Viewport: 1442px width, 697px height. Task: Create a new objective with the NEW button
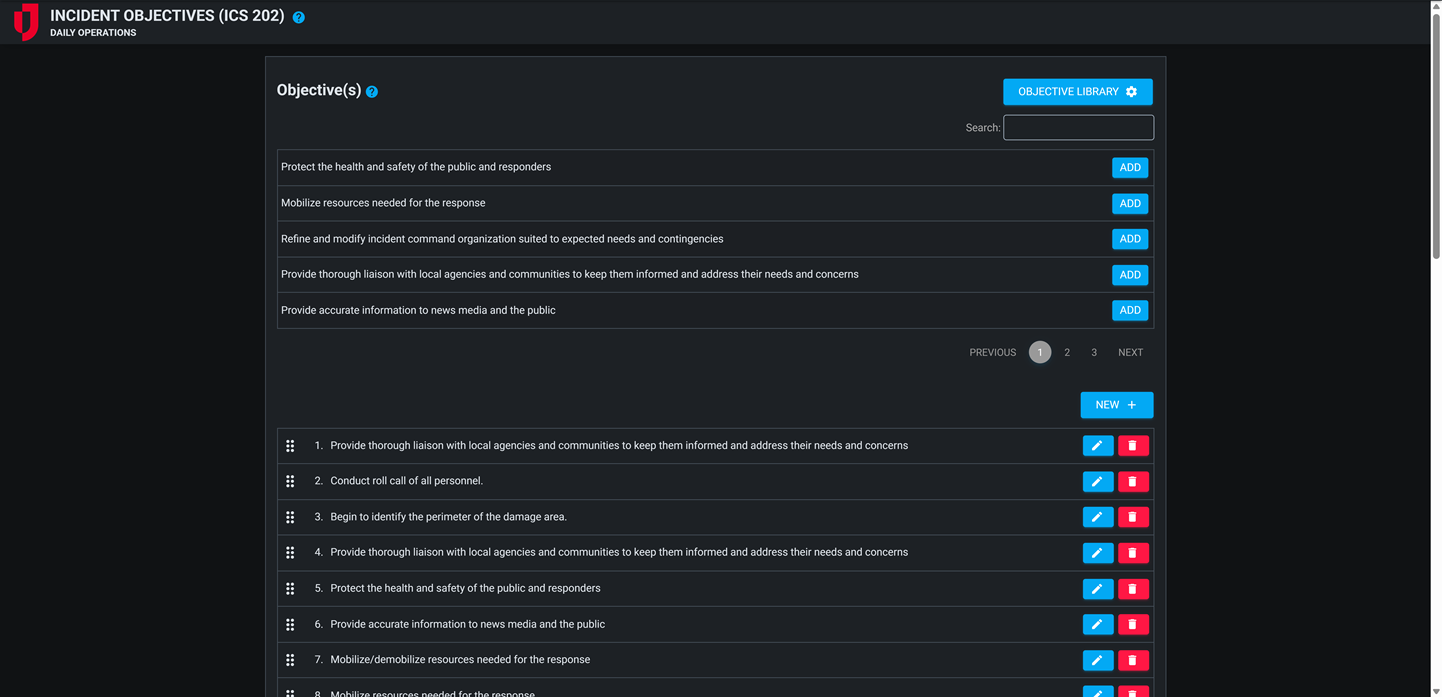pyautogui.click(x=1116, y=404)
